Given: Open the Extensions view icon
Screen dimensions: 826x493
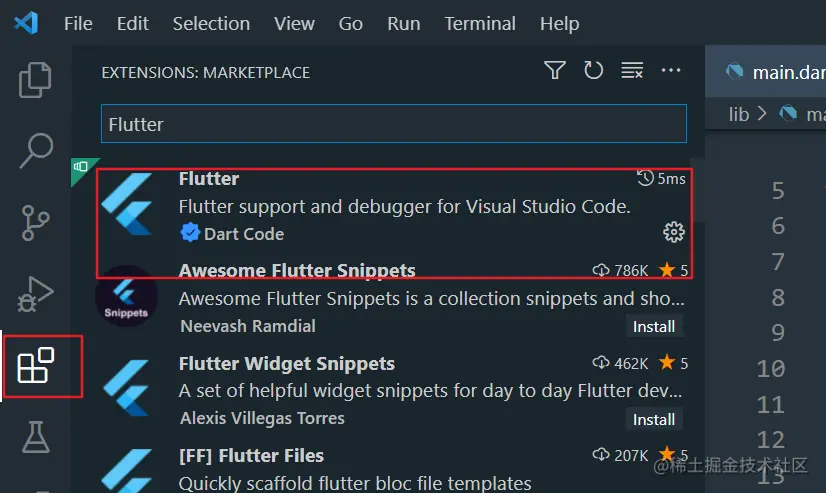Looking at the screenshot, I should pos(36,367).
